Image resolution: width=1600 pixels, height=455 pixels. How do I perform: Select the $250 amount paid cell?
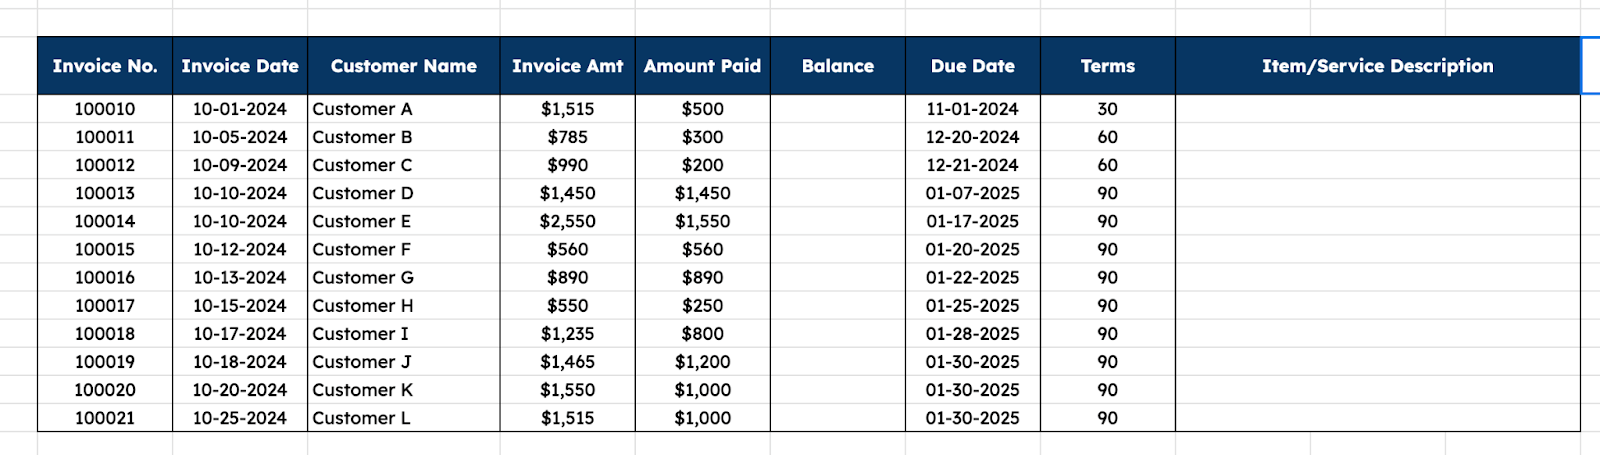pos(702,305)
